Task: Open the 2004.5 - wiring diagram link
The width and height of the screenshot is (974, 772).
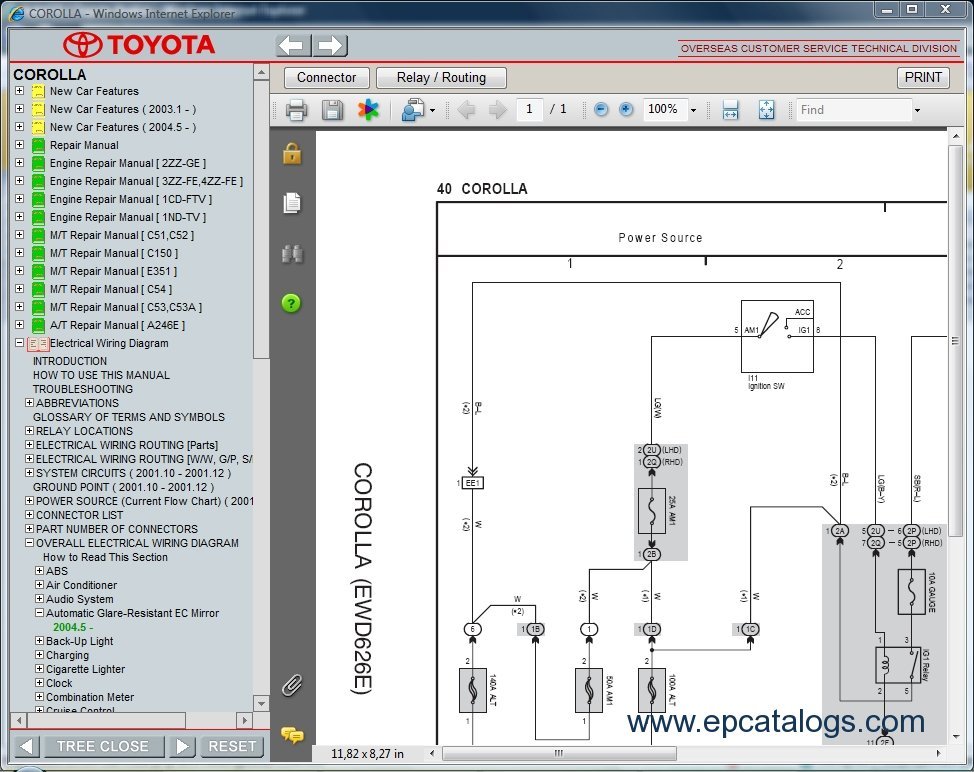Action: [73, 627]
